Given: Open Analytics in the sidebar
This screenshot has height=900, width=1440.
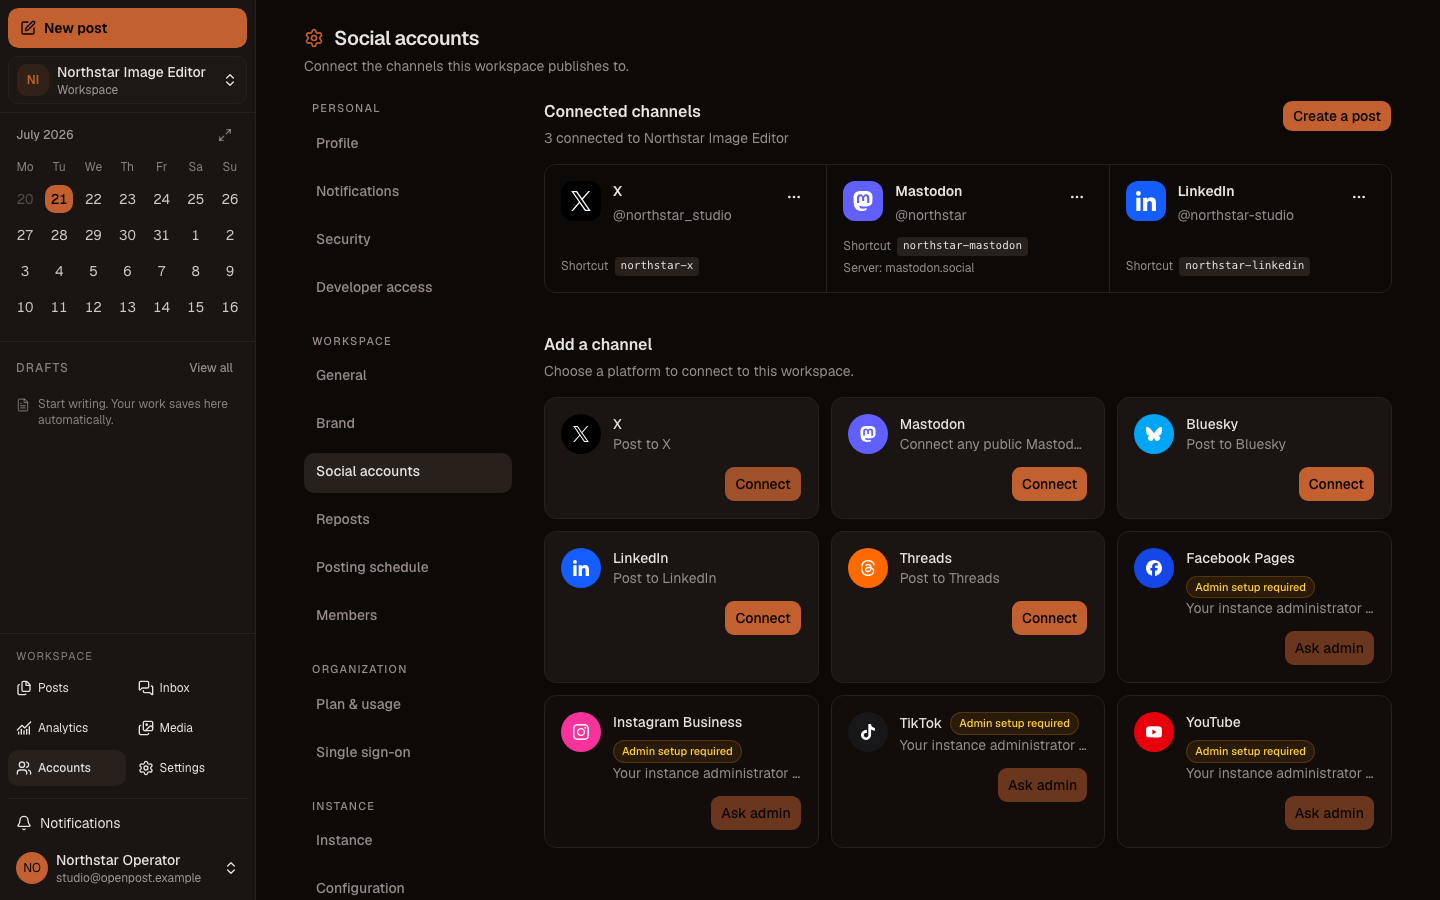Looking at the screenshot, I should click(66, 728).
